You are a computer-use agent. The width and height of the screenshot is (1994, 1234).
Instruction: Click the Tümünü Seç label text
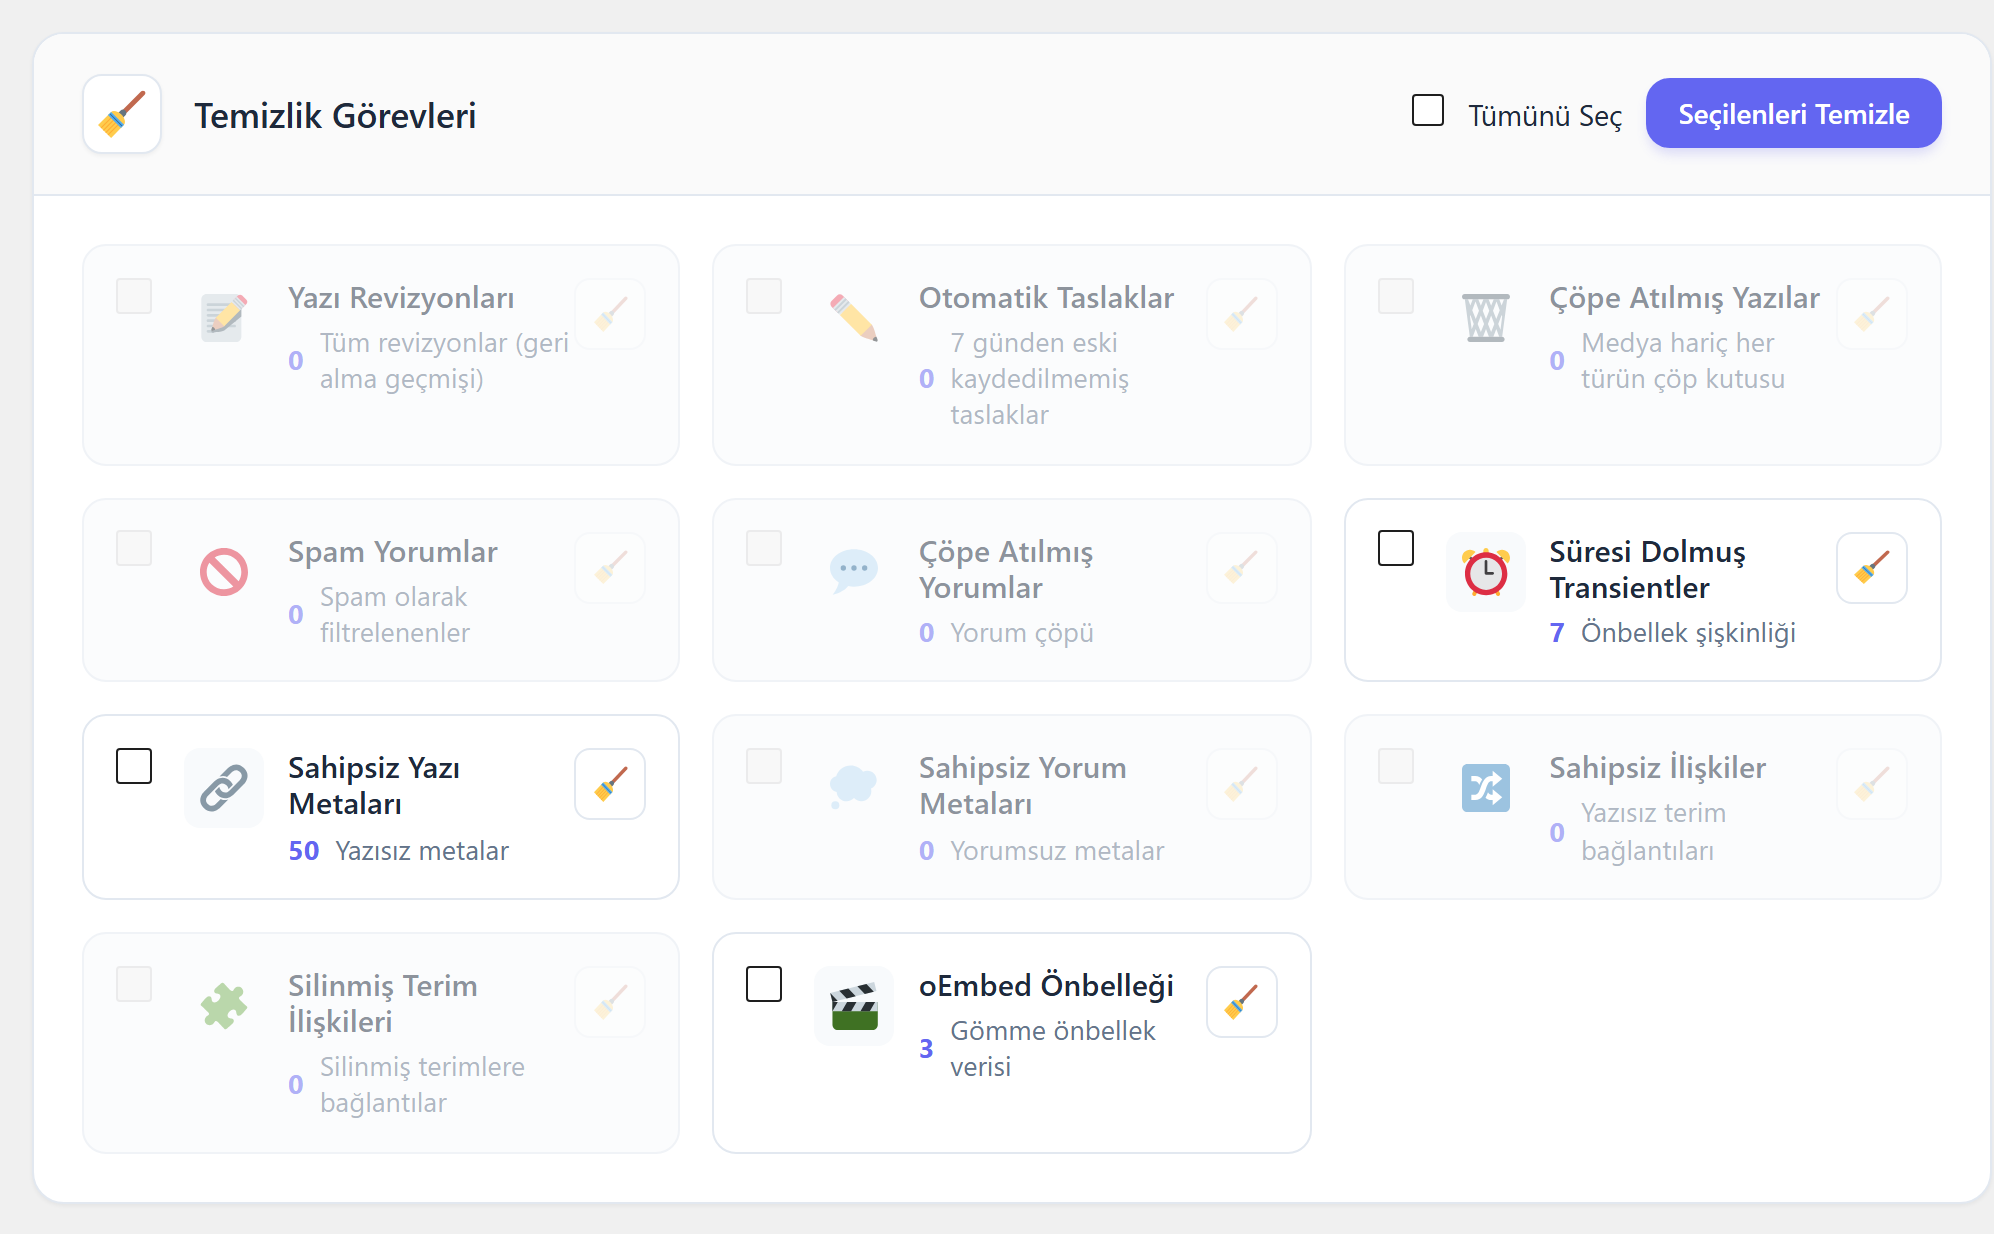1545,116
